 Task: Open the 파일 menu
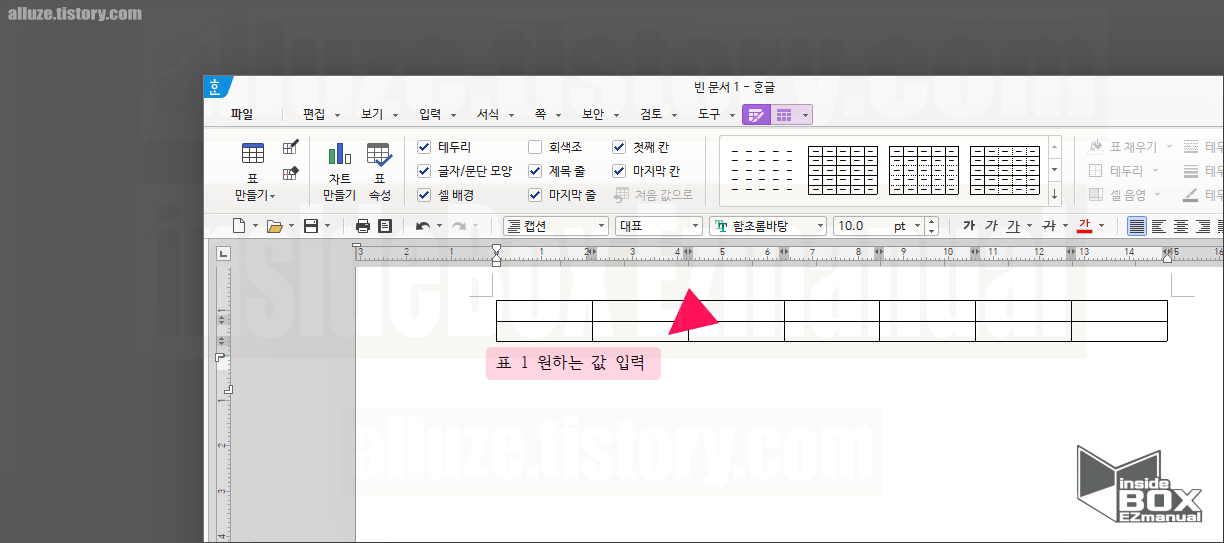tap(241, 115)
